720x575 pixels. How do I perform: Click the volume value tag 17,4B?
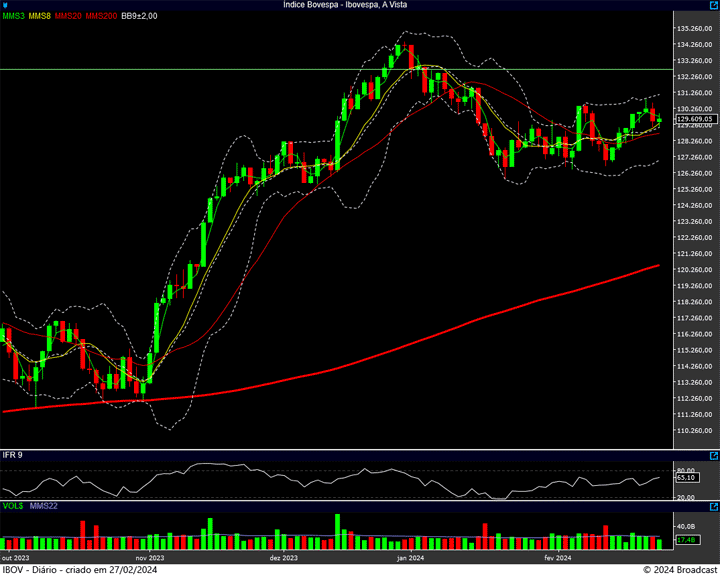(x=686, y=540)
